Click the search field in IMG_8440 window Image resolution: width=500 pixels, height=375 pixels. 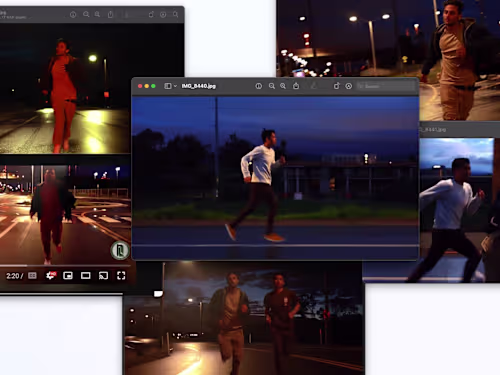pyautogui.click(x=386, y=86)
